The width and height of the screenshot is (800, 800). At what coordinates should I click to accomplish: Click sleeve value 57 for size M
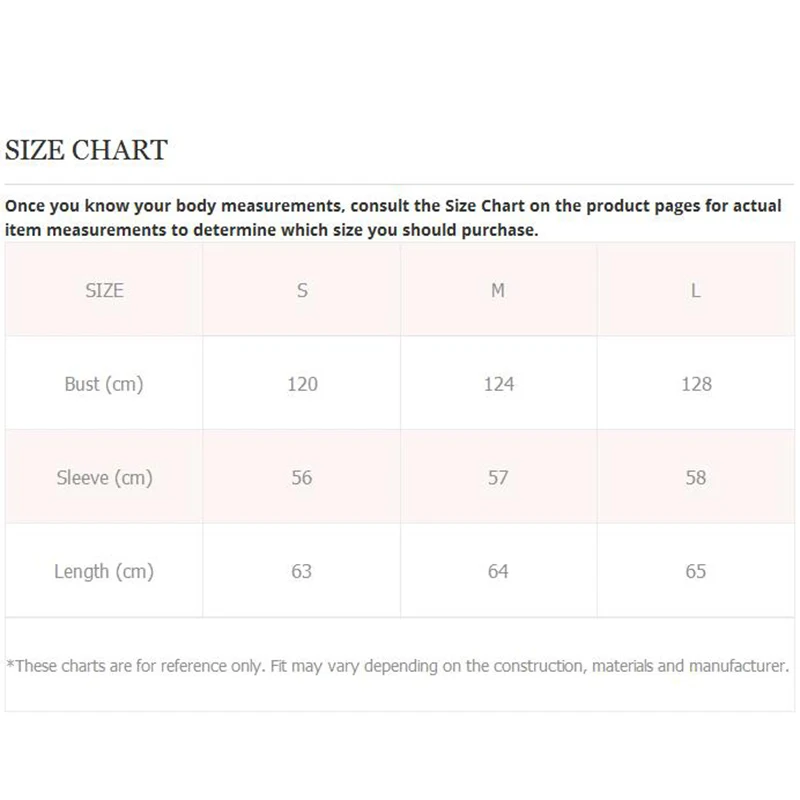click(x=498, y=478)
